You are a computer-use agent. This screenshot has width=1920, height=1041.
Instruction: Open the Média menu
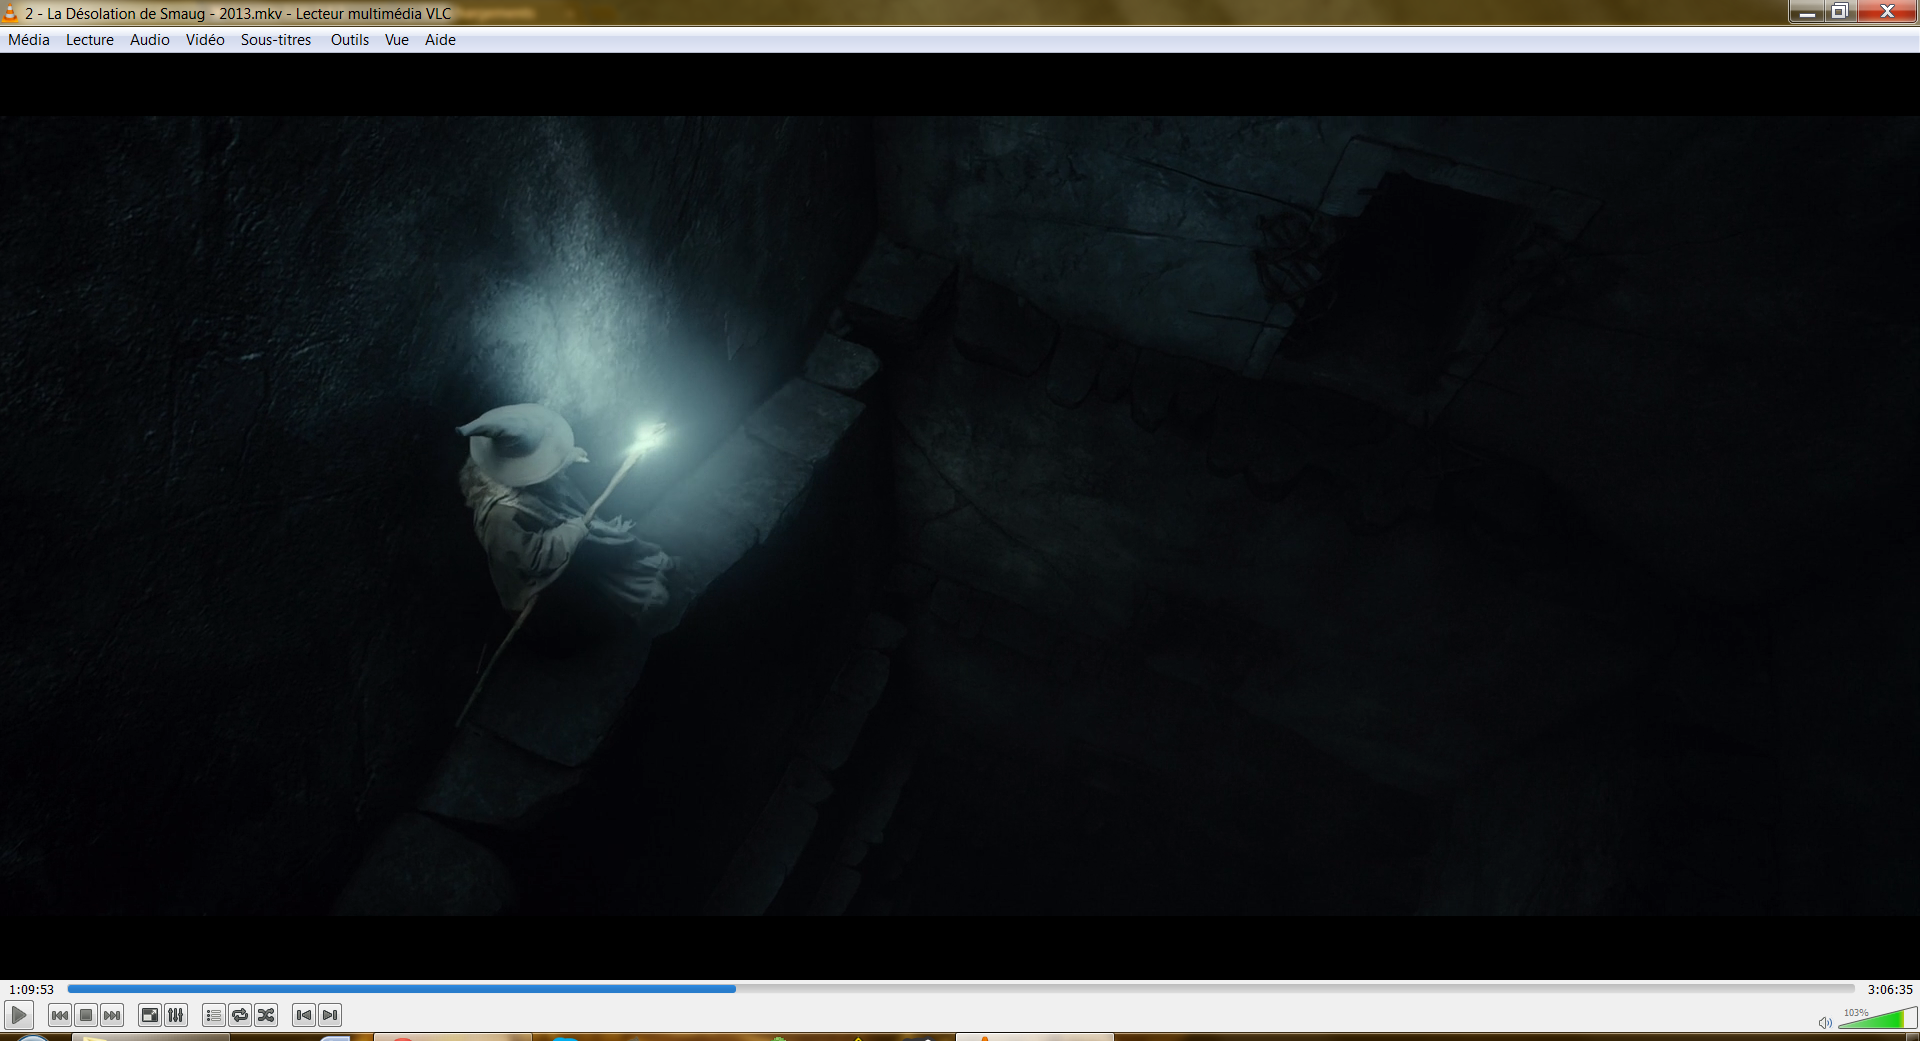pyautogui.click(x=29, y=40)
